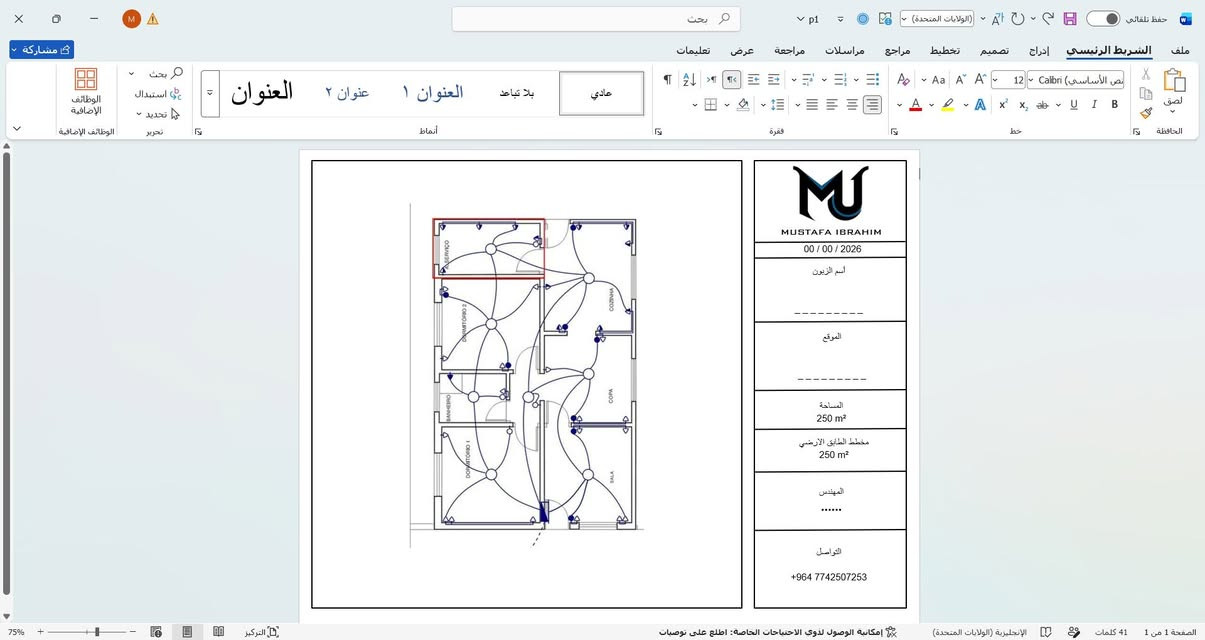Toggle Underline formatting
Viewport: 1205px width, 640px height.
point(1074,105)
